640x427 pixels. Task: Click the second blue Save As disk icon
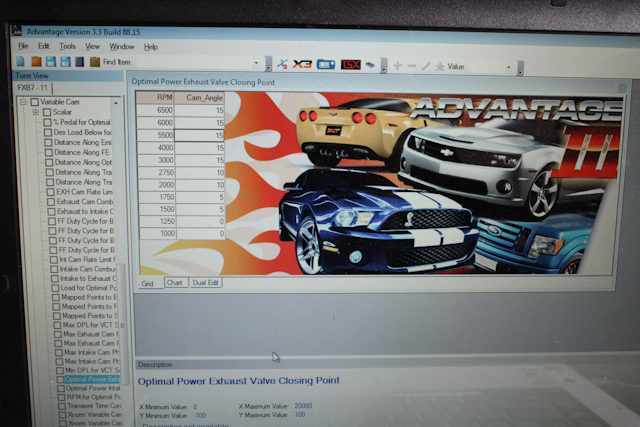(65, 62)
